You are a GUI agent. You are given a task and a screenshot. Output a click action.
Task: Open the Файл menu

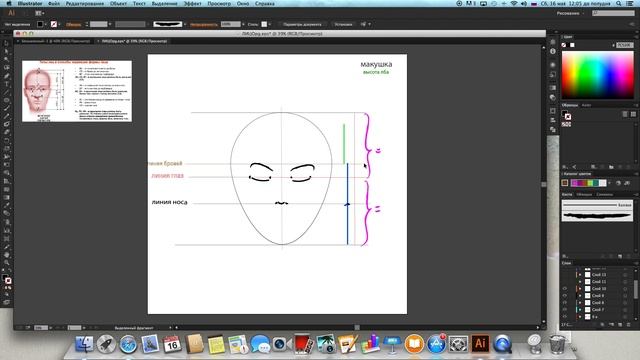(54, 3)
